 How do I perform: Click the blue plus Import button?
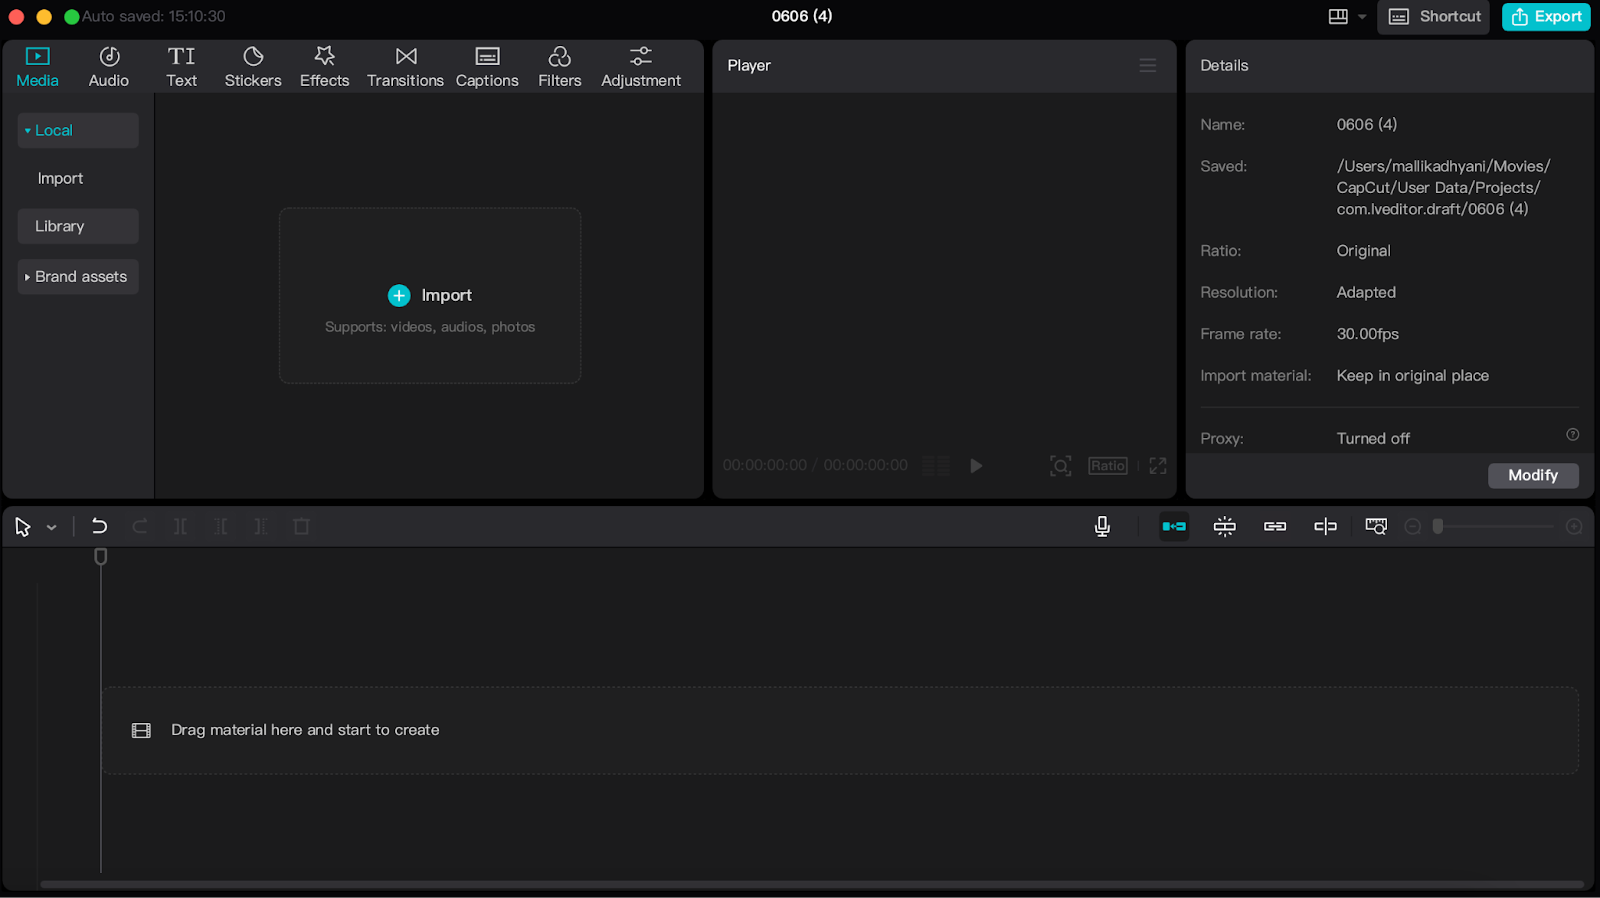click(430, 295)
